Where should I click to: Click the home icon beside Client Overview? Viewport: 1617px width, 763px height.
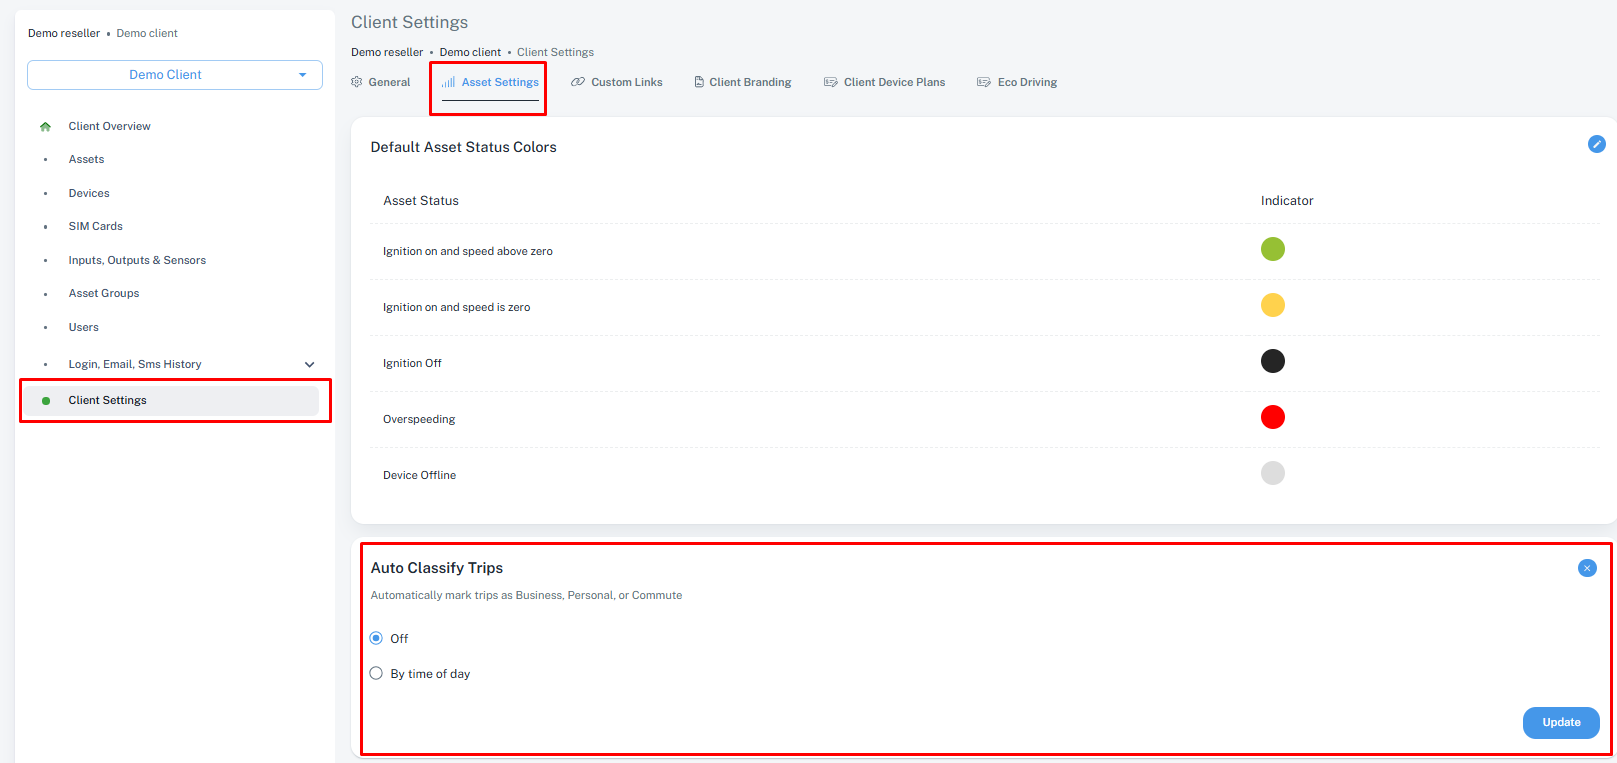point(45,127)
